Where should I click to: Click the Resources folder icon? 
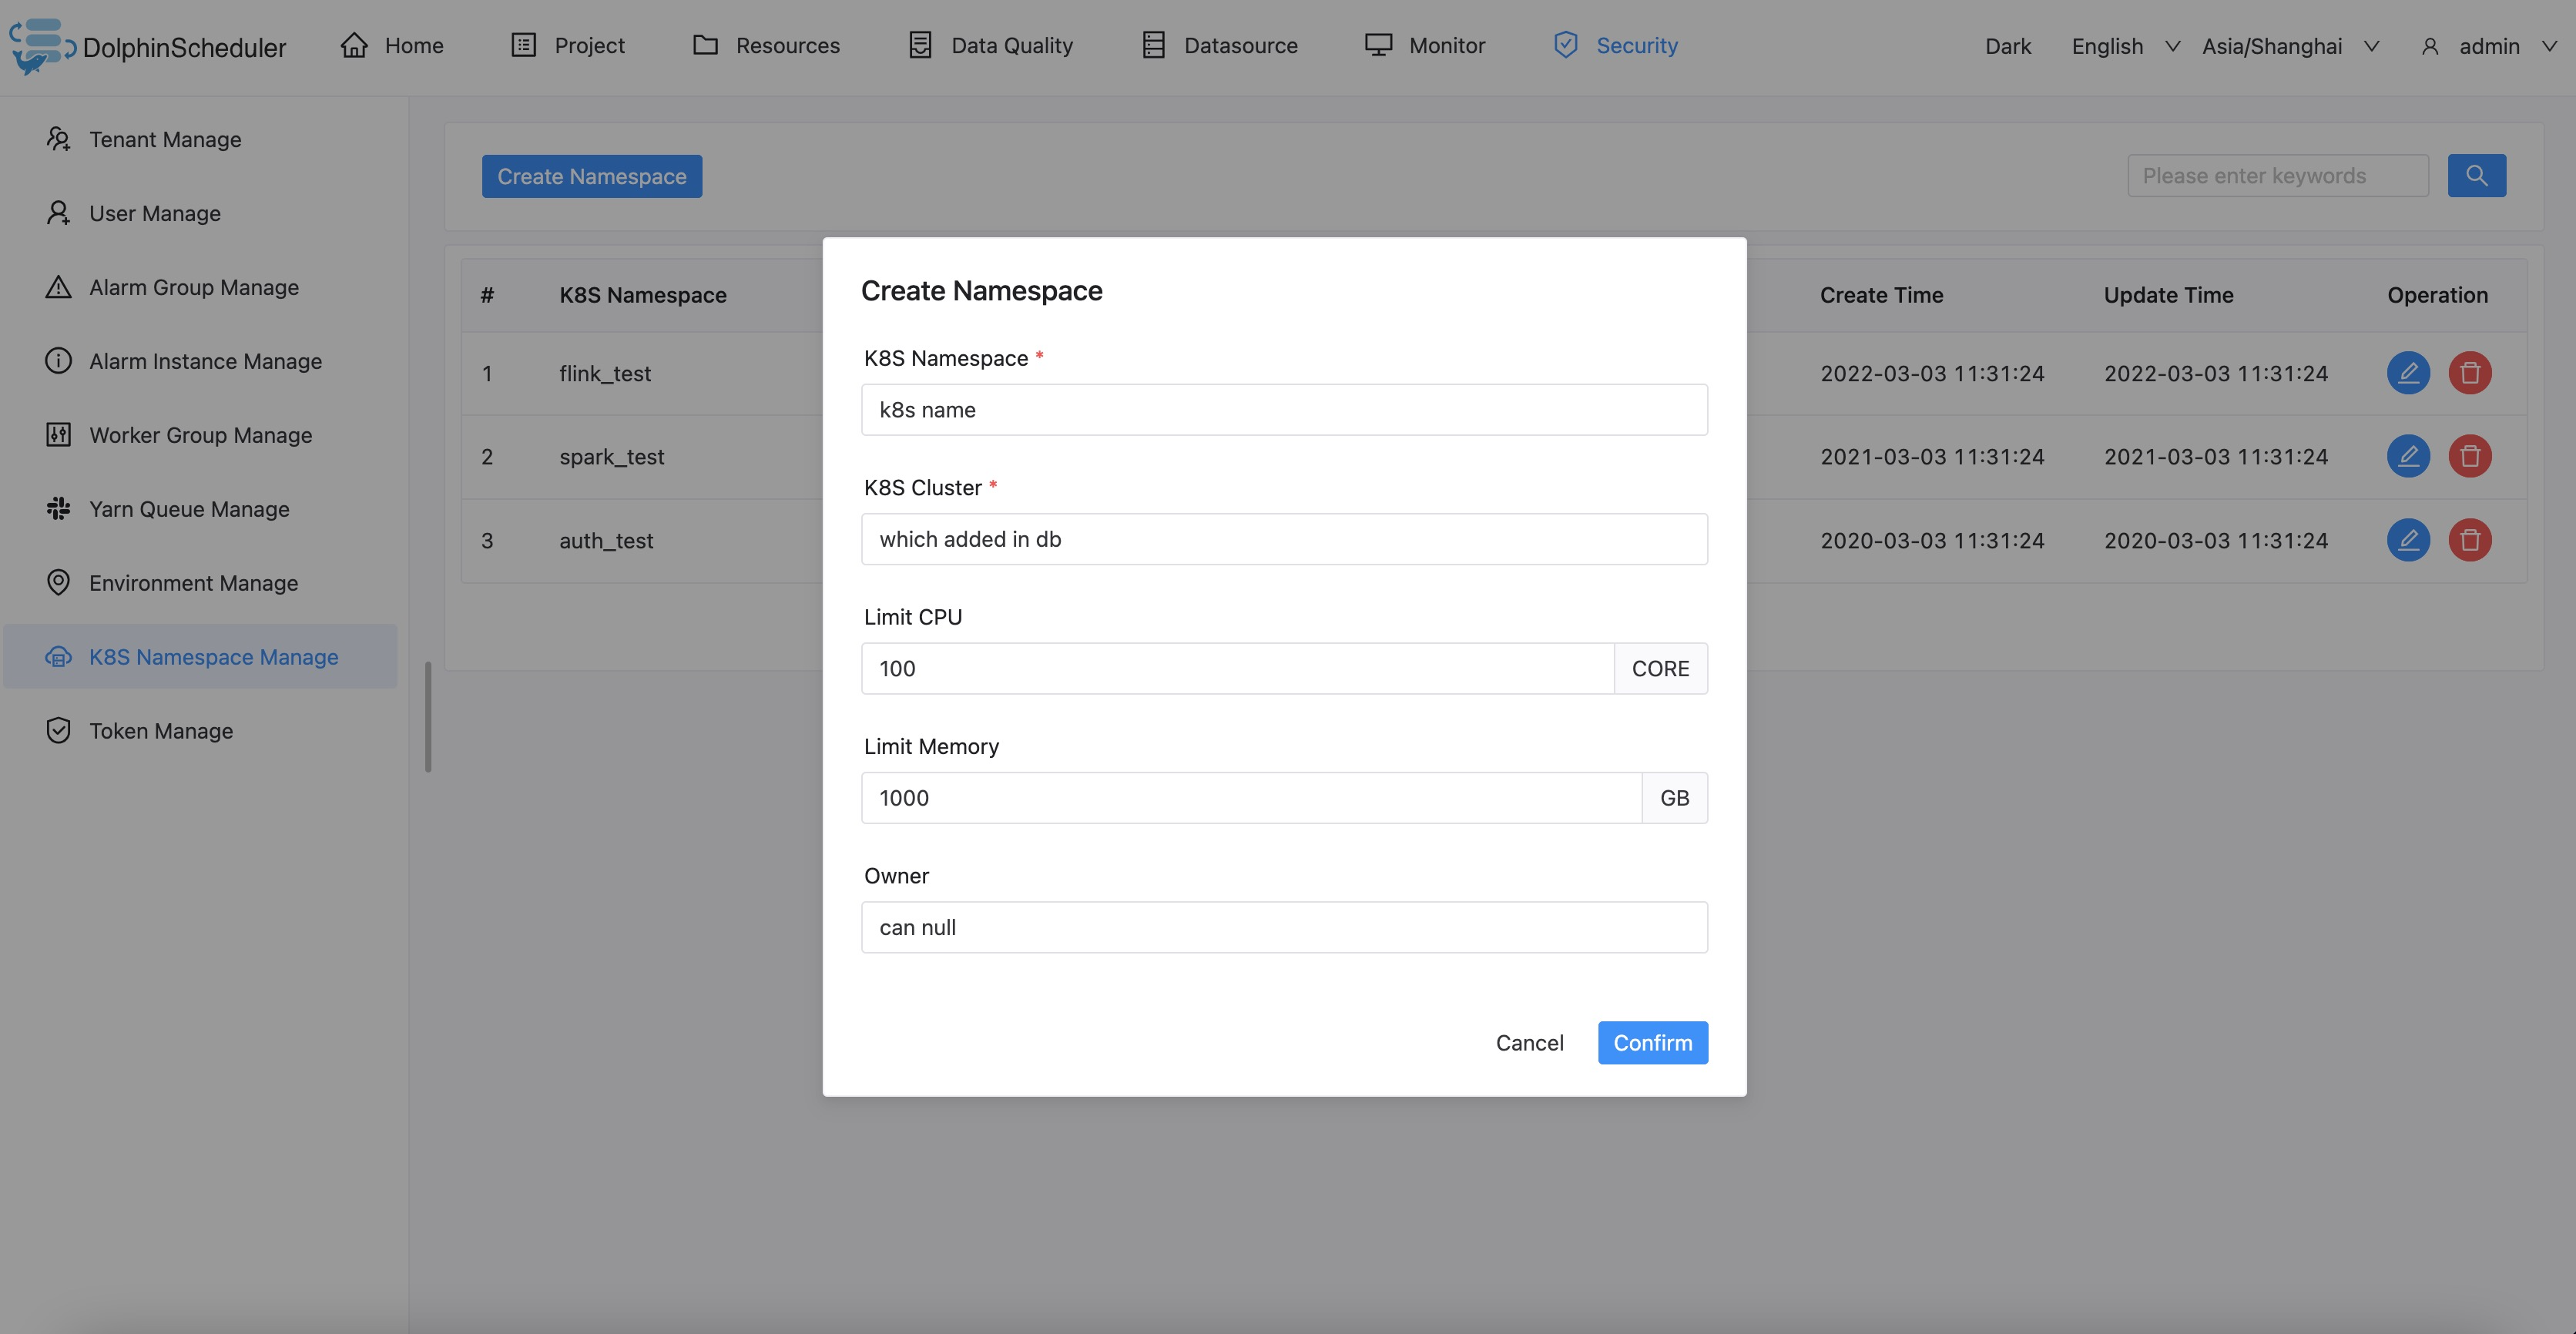(706, 45)
